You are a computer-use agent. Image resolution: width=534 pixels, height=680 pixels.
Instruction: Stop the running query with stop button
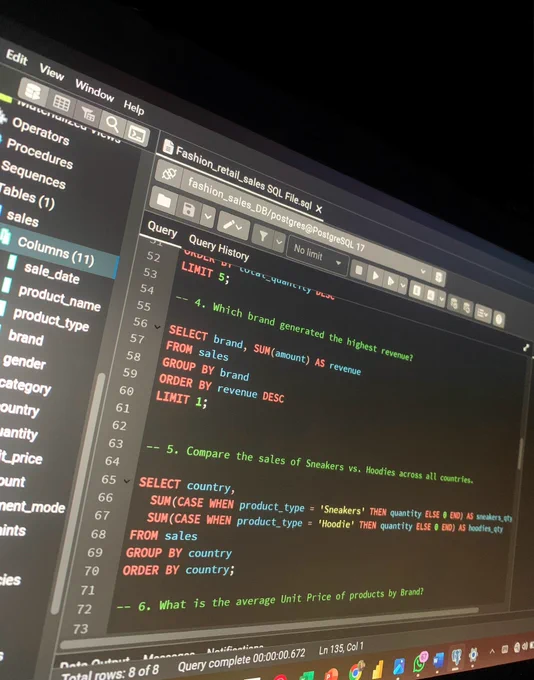tap(359, 270)
